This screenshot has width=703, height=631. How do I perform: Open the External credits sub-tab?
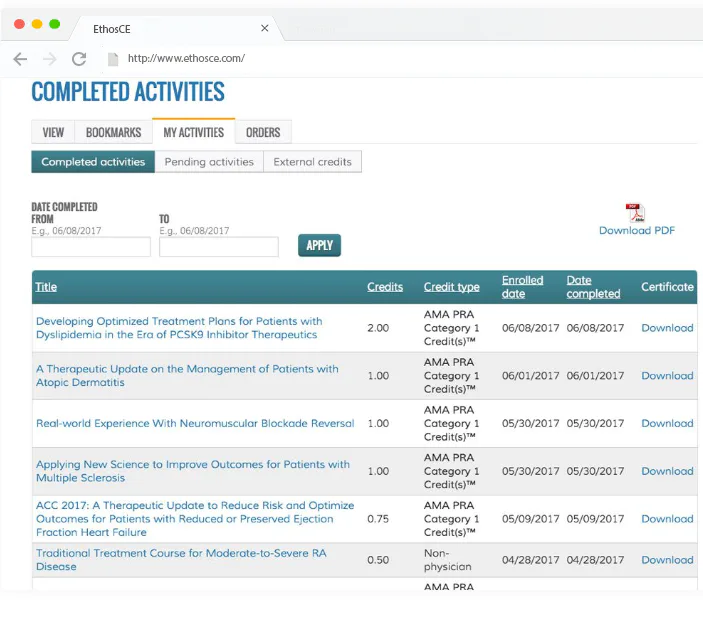click(312, 162)
